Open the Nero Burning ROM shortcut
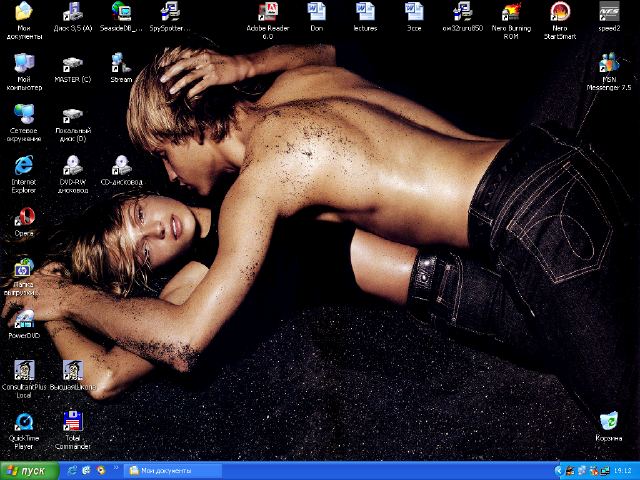 point(511,12)
